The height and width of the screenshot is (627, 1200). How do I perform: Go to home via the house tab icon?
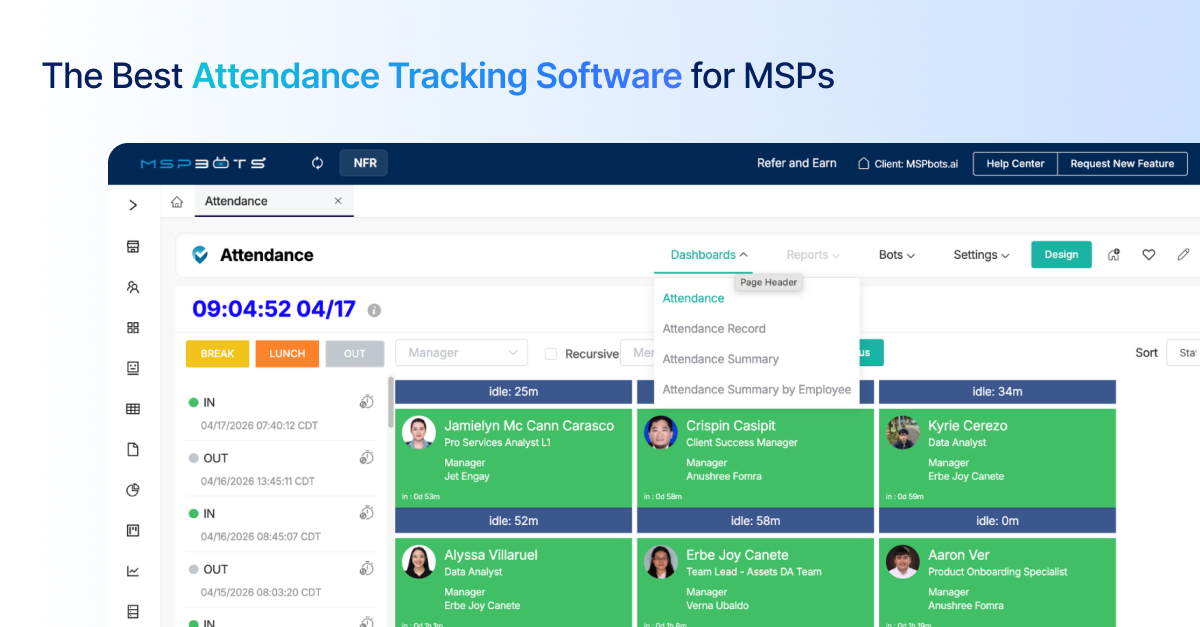click(177, 202)
